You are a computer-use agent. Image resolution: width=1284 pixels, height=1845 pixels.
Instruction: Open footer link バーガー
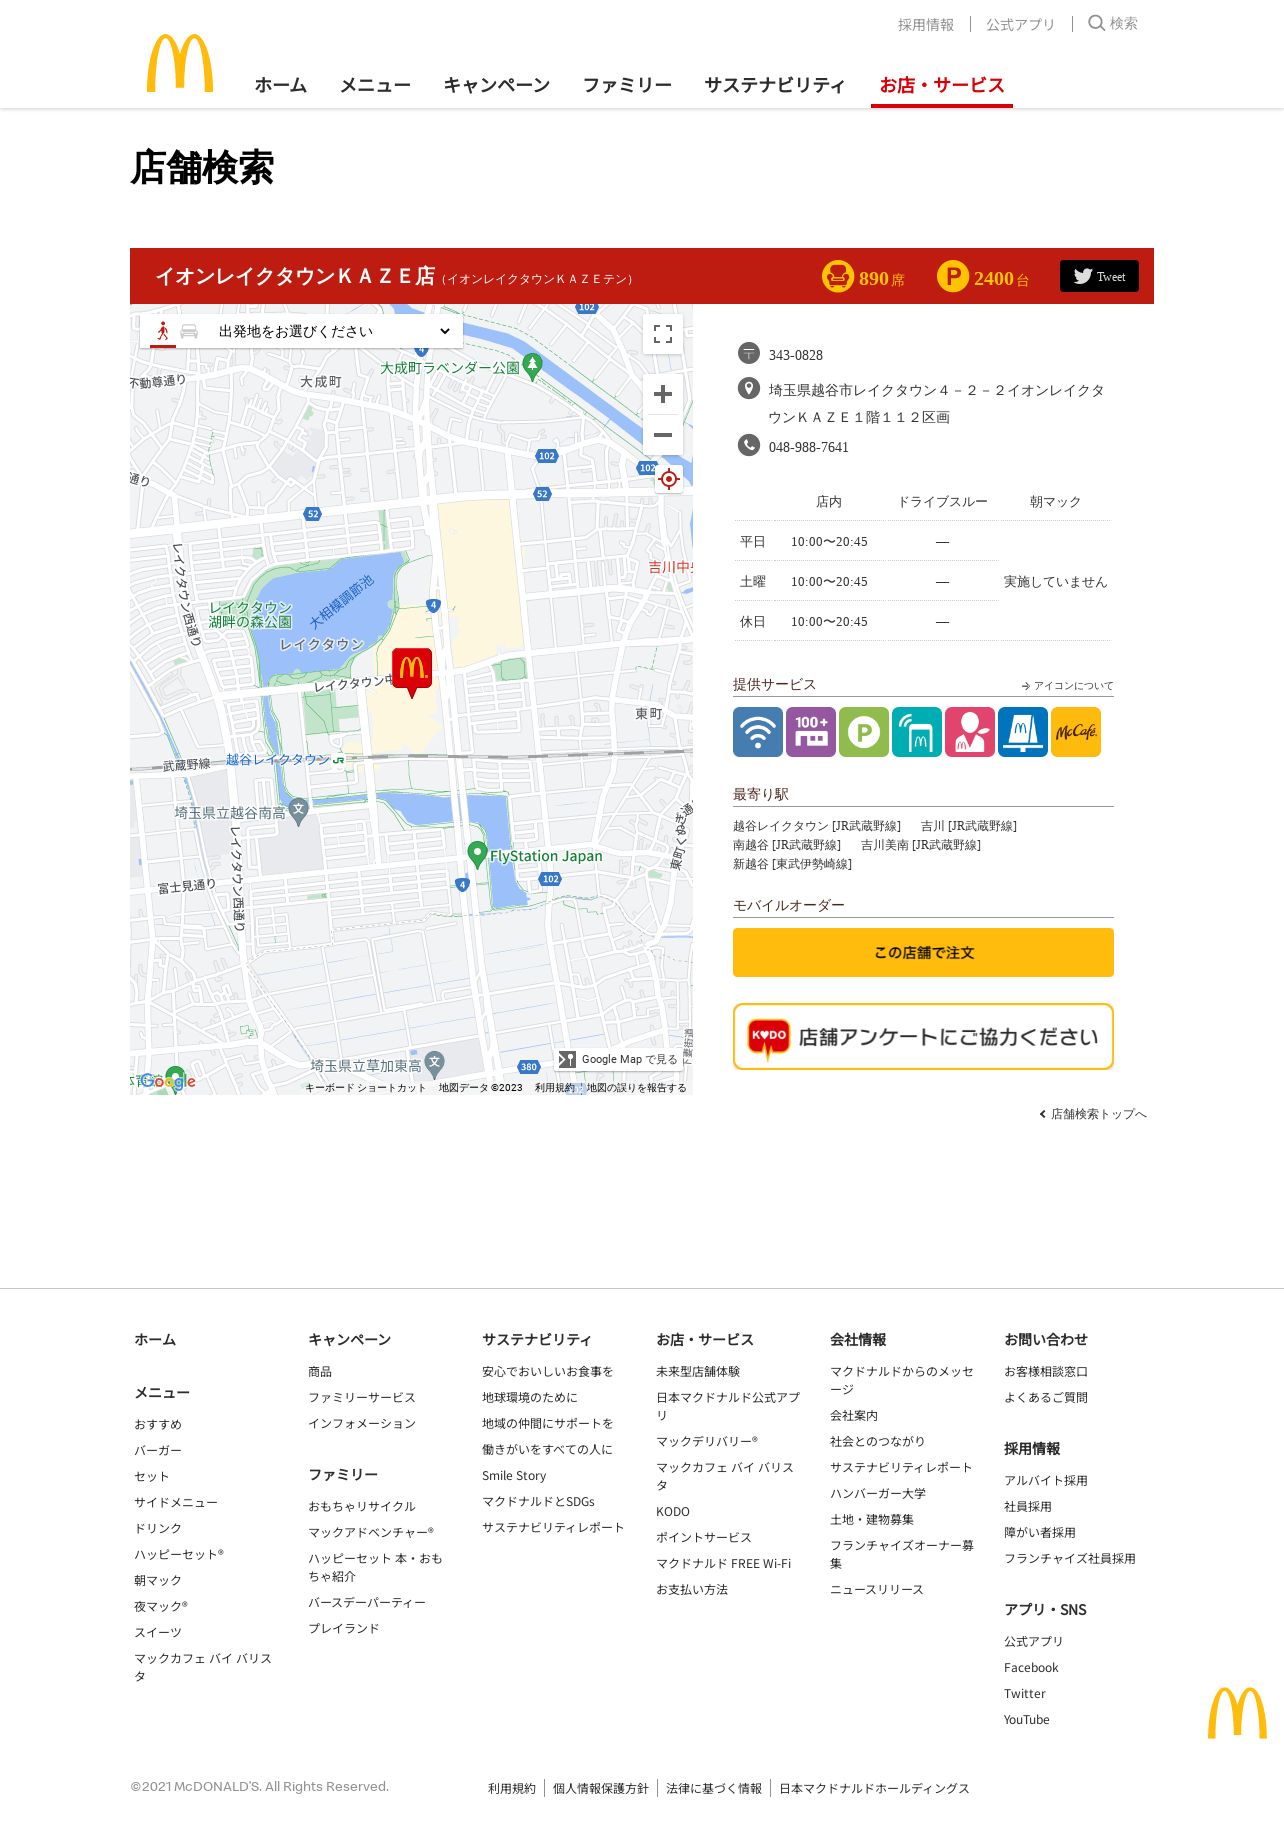click(158, 1450)
